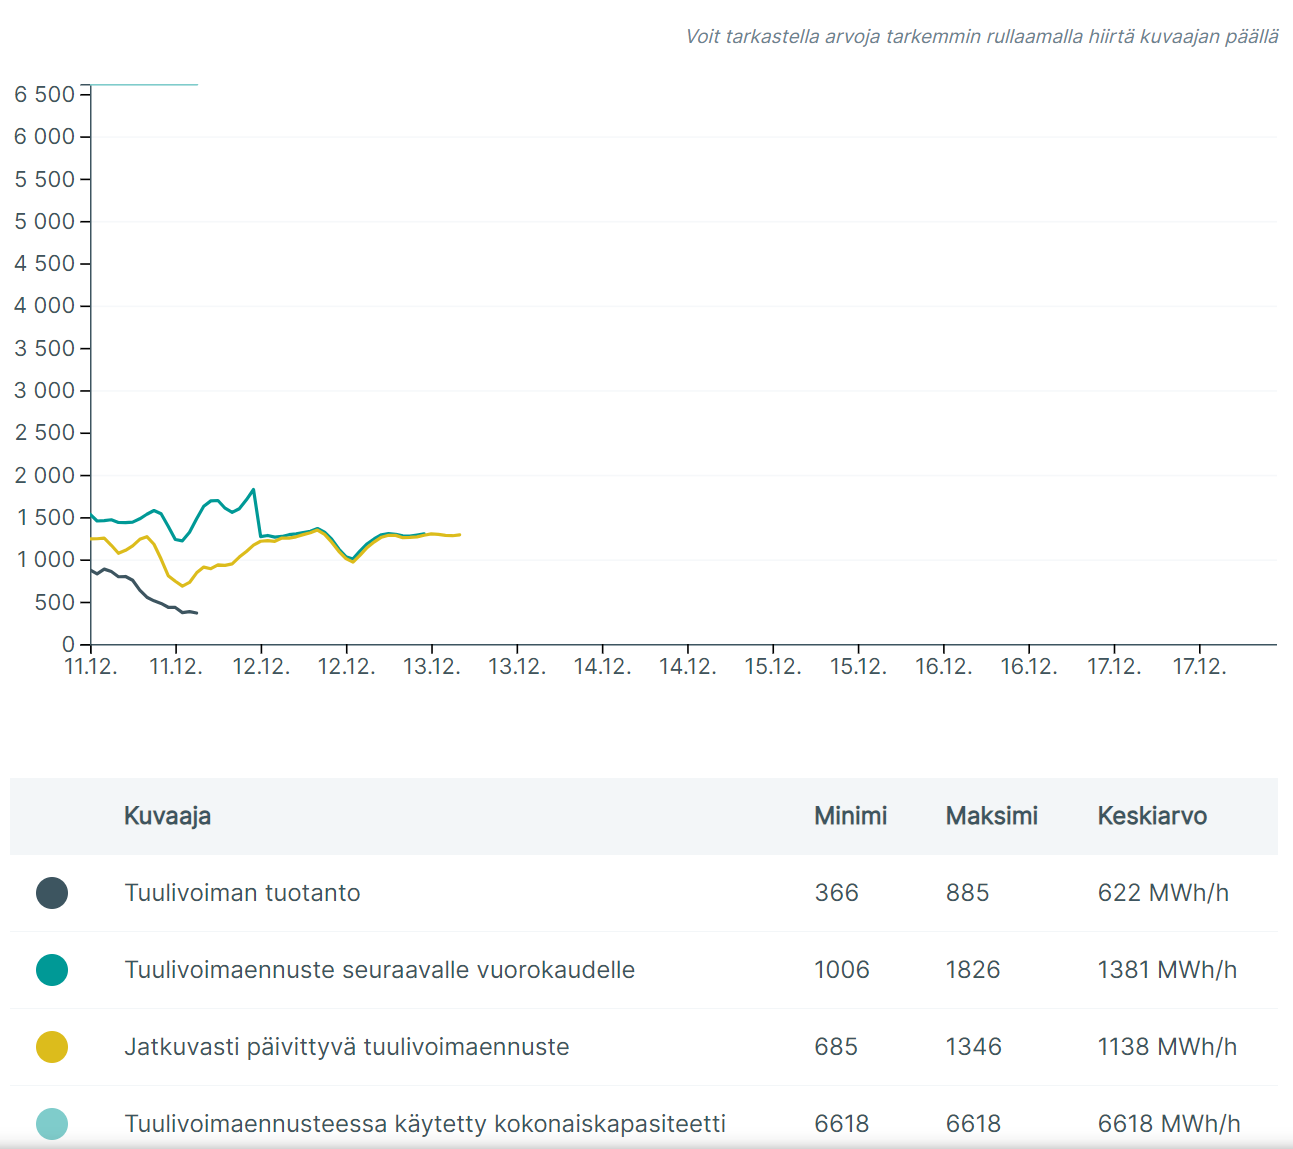Screen dimensions: 1293x1149
Task: Select the Tuulivoiman tuotanto row label
Action: 242,893
